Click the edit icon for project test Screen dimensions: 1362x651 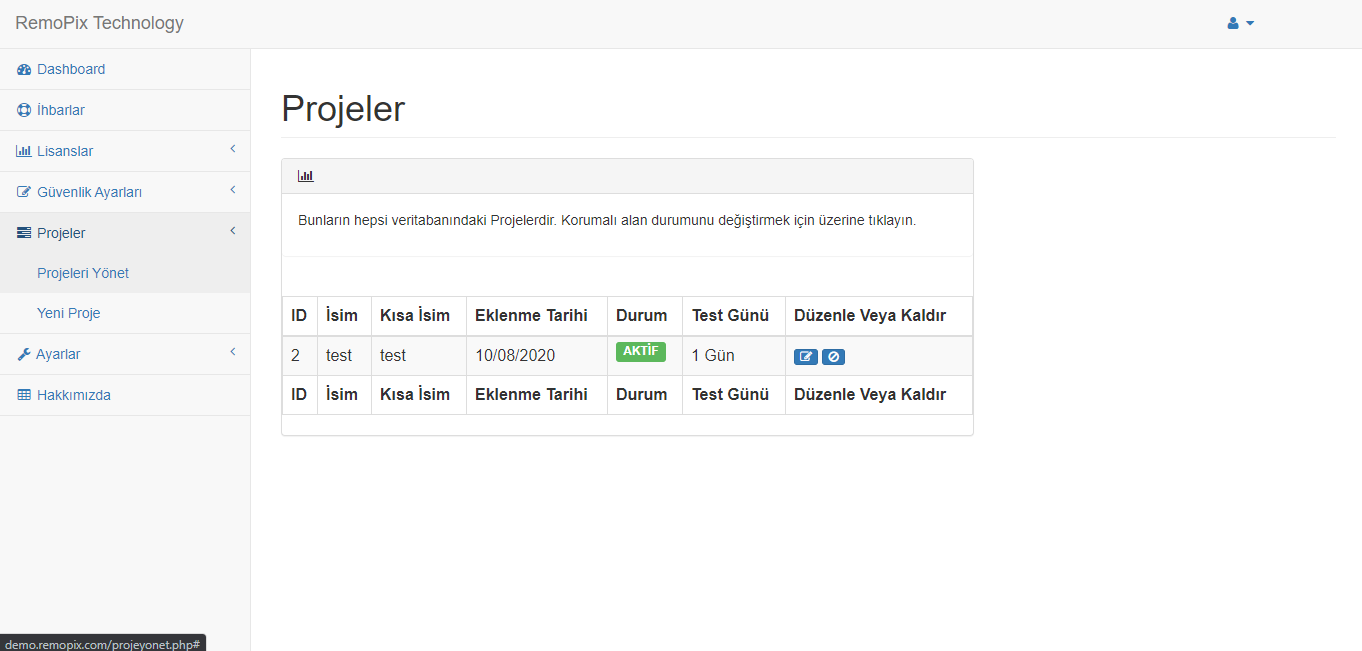pos(805,357)
